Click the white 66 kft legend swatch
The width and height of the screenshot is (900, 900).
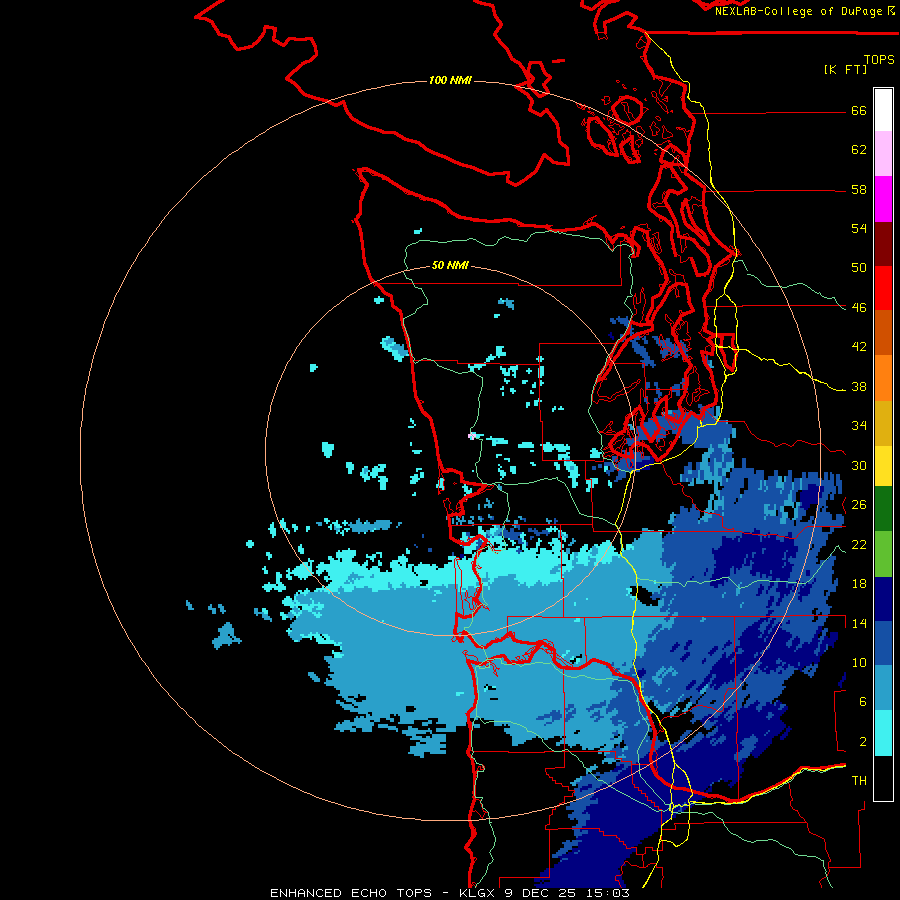tap(883, 110)
